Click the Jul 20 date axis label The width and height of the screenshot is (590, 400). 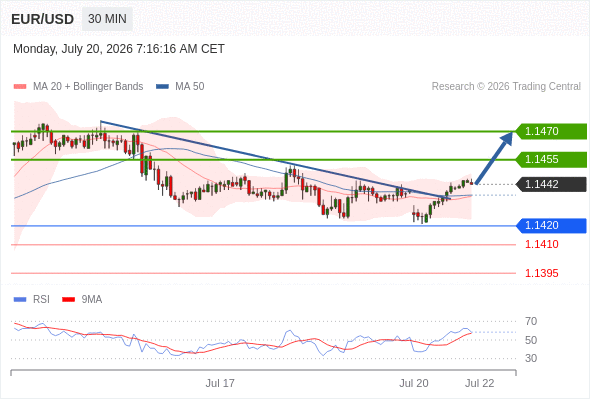coord(414,383)
